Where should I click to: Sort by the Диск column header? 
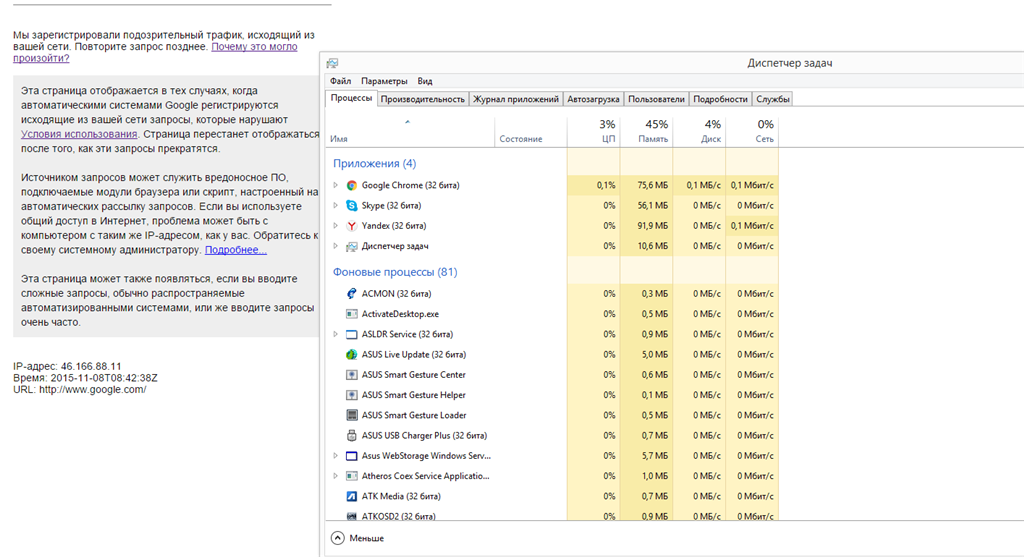699,131
